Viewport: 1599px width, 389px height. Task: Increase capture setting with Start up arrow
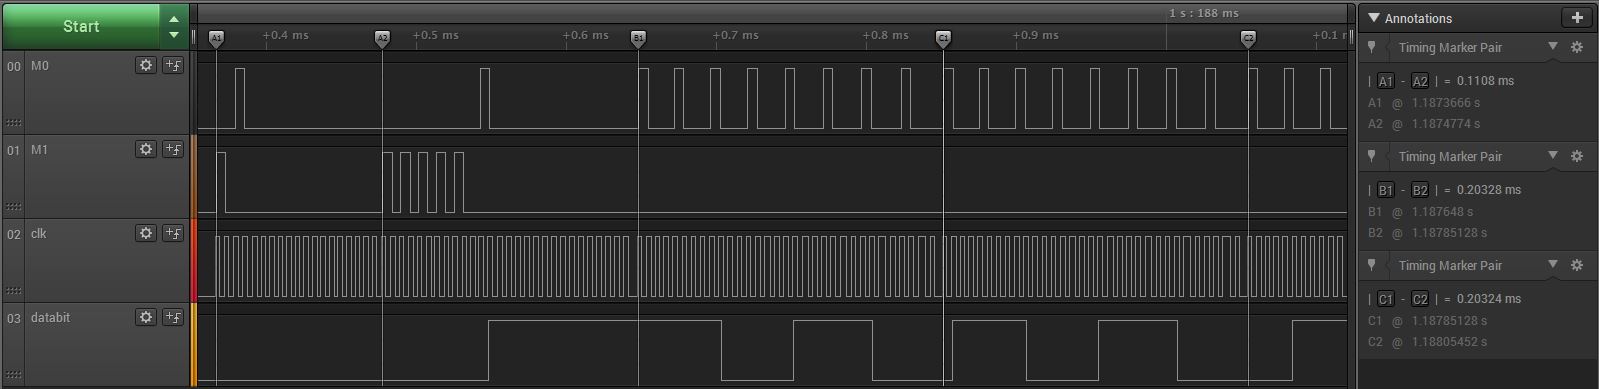point(174,18)
